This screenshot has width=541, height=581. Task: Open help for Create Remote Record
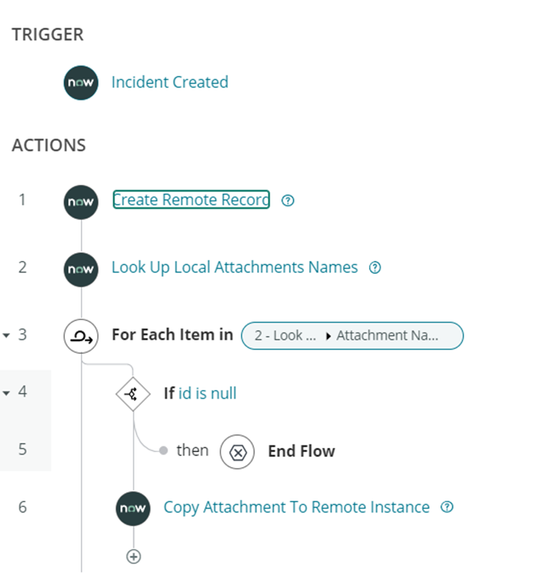(288, 200)
